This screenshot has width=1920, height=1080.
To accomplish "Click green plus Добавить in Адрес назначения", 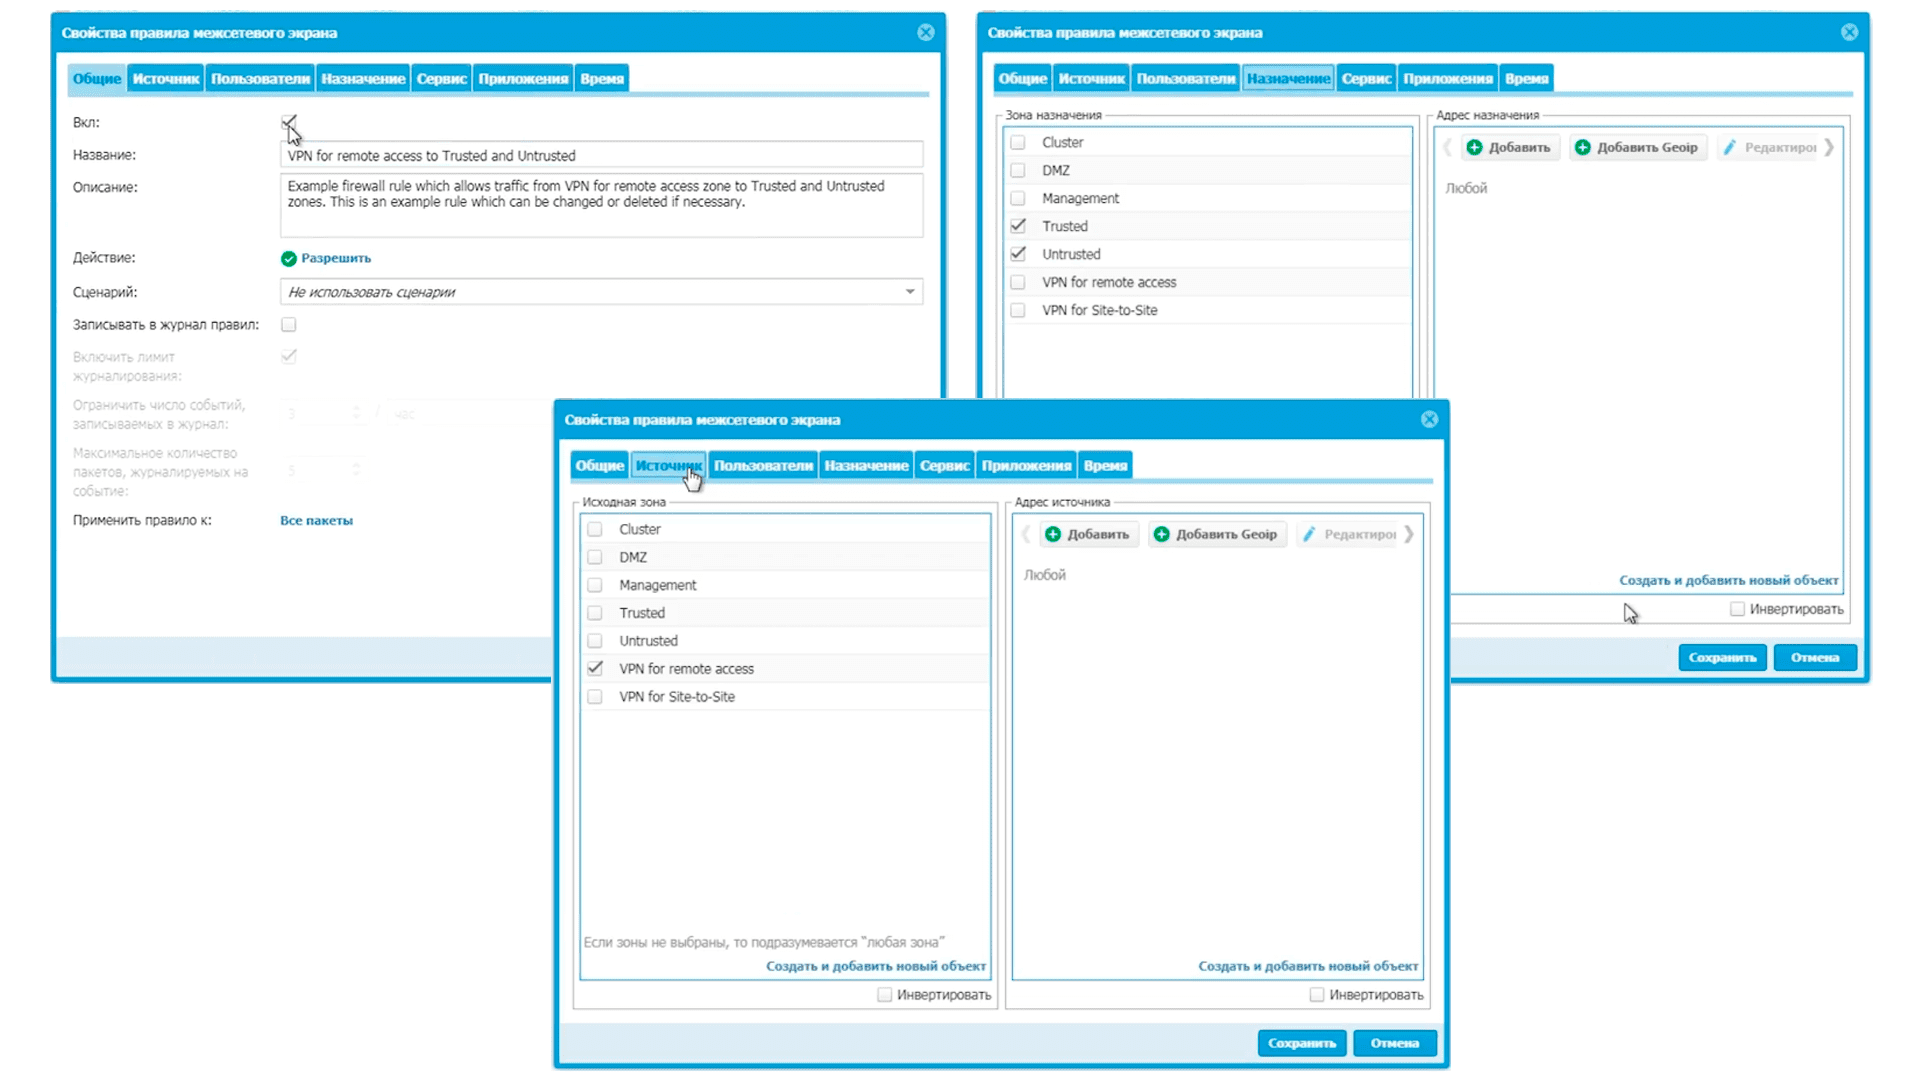I will click(x=1475, y=148).
